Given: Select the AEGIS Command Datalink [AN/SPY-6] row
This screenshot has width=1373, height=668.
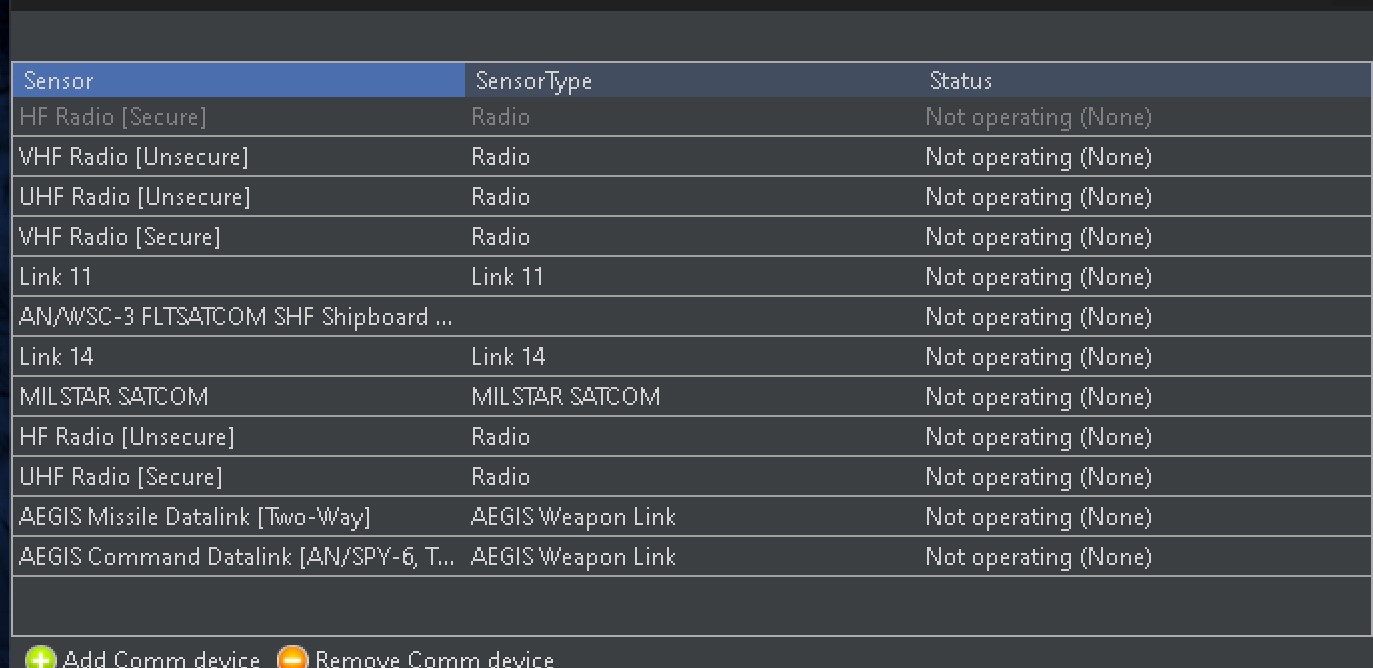Looking at the screenshot, I should pos(200,557).
